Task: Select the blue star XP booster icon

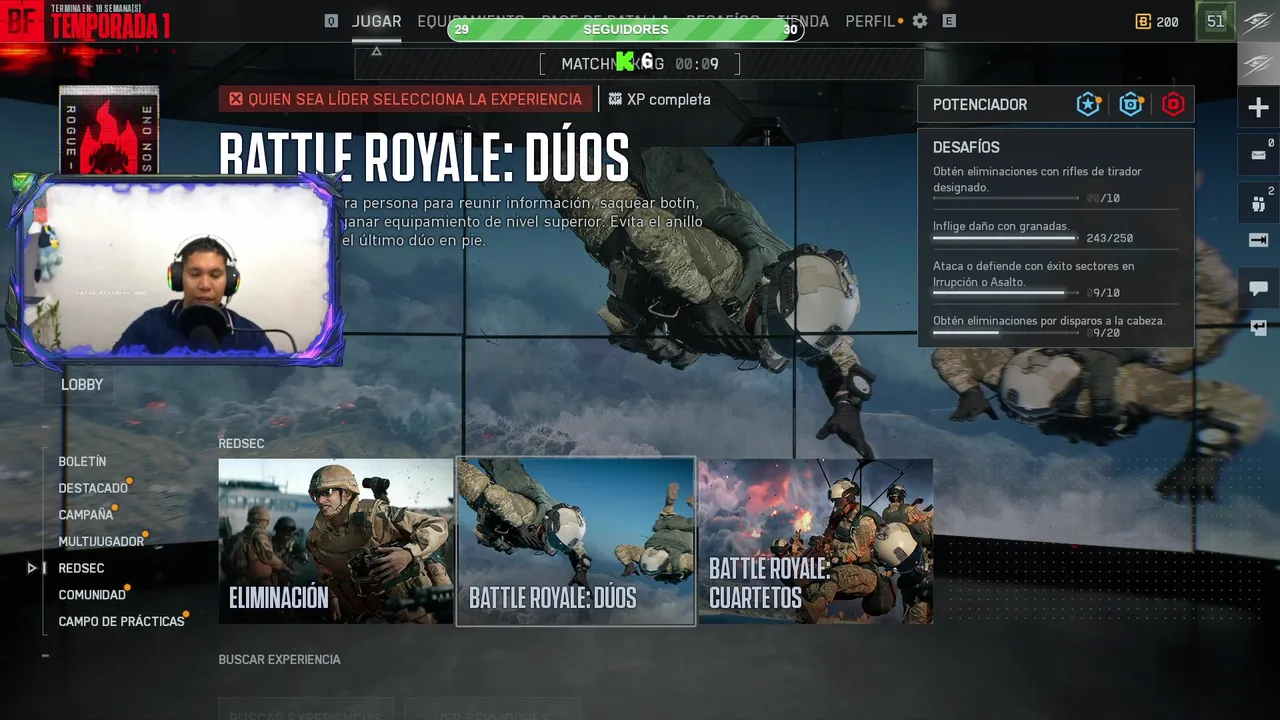Action: point(1089,104)
